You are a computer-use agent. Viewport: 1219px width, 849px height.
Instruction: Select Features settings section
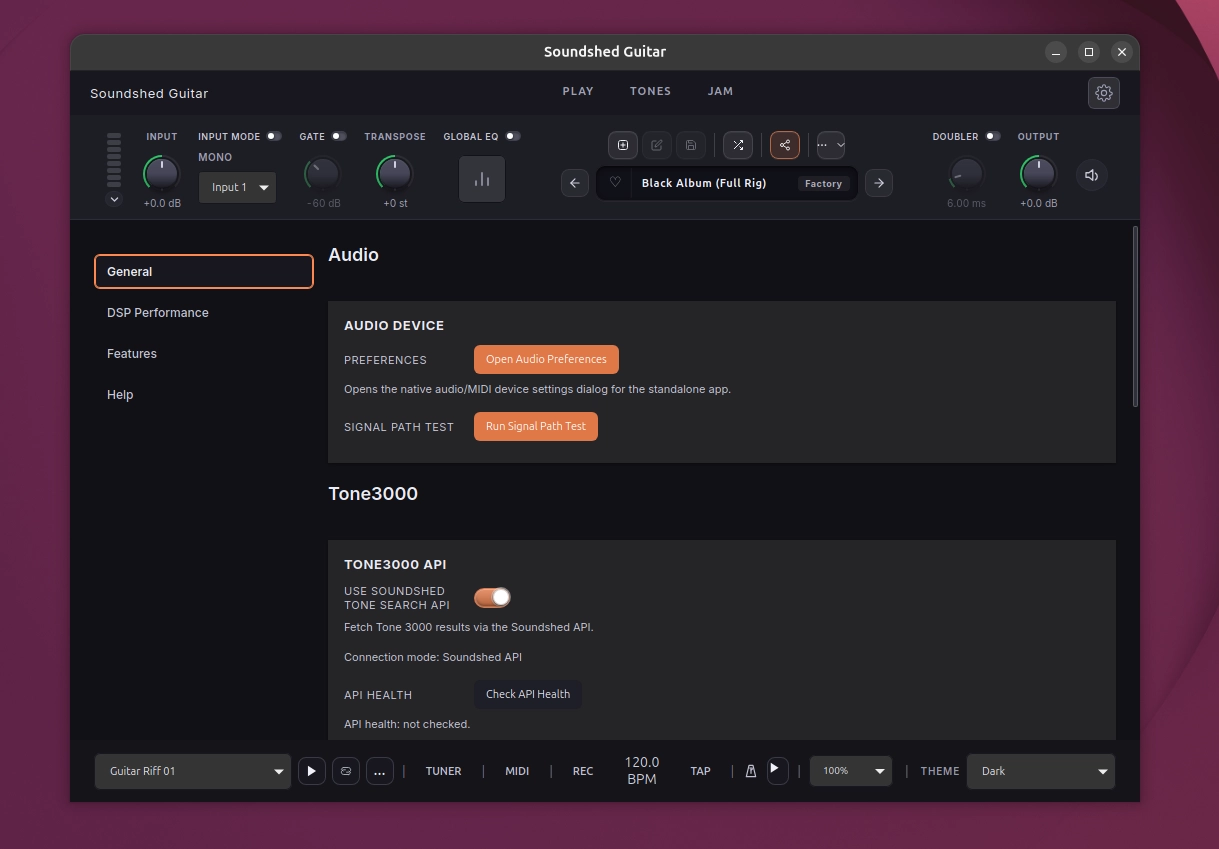click(204, 353)
